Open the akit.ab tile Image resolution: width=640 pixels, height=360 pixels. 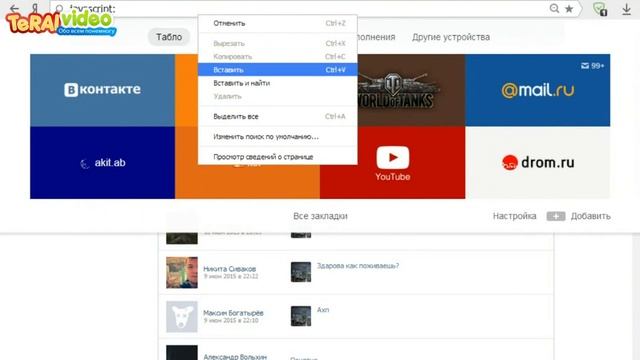pos(102,162)
